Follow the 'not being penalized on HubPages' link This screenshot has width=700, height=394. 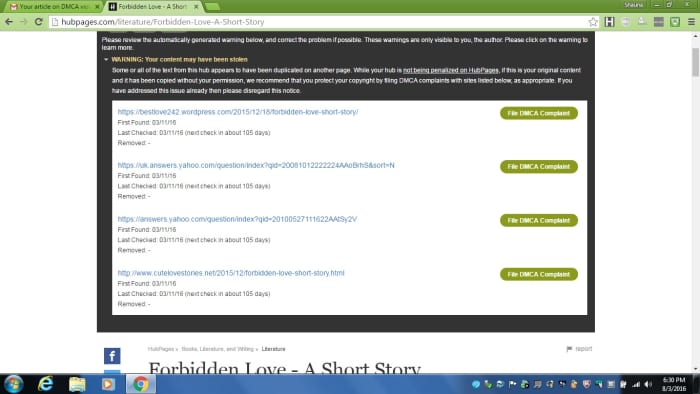pos(451,70)
